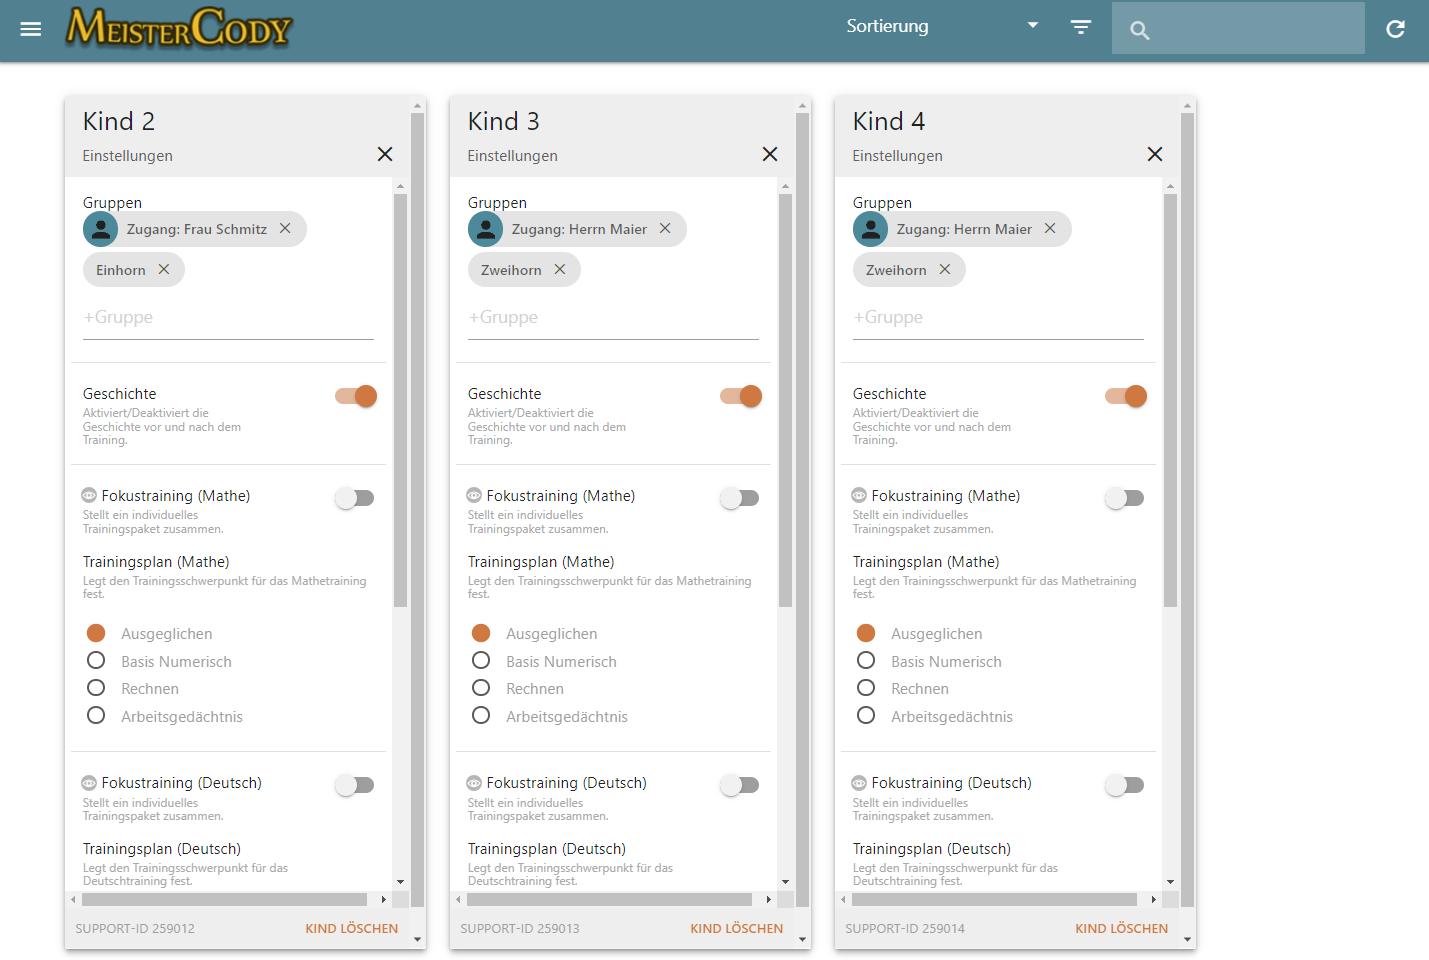
Task: Select Arbeitsgedächtnis radio for Kind 2
Action: (96, 715)
